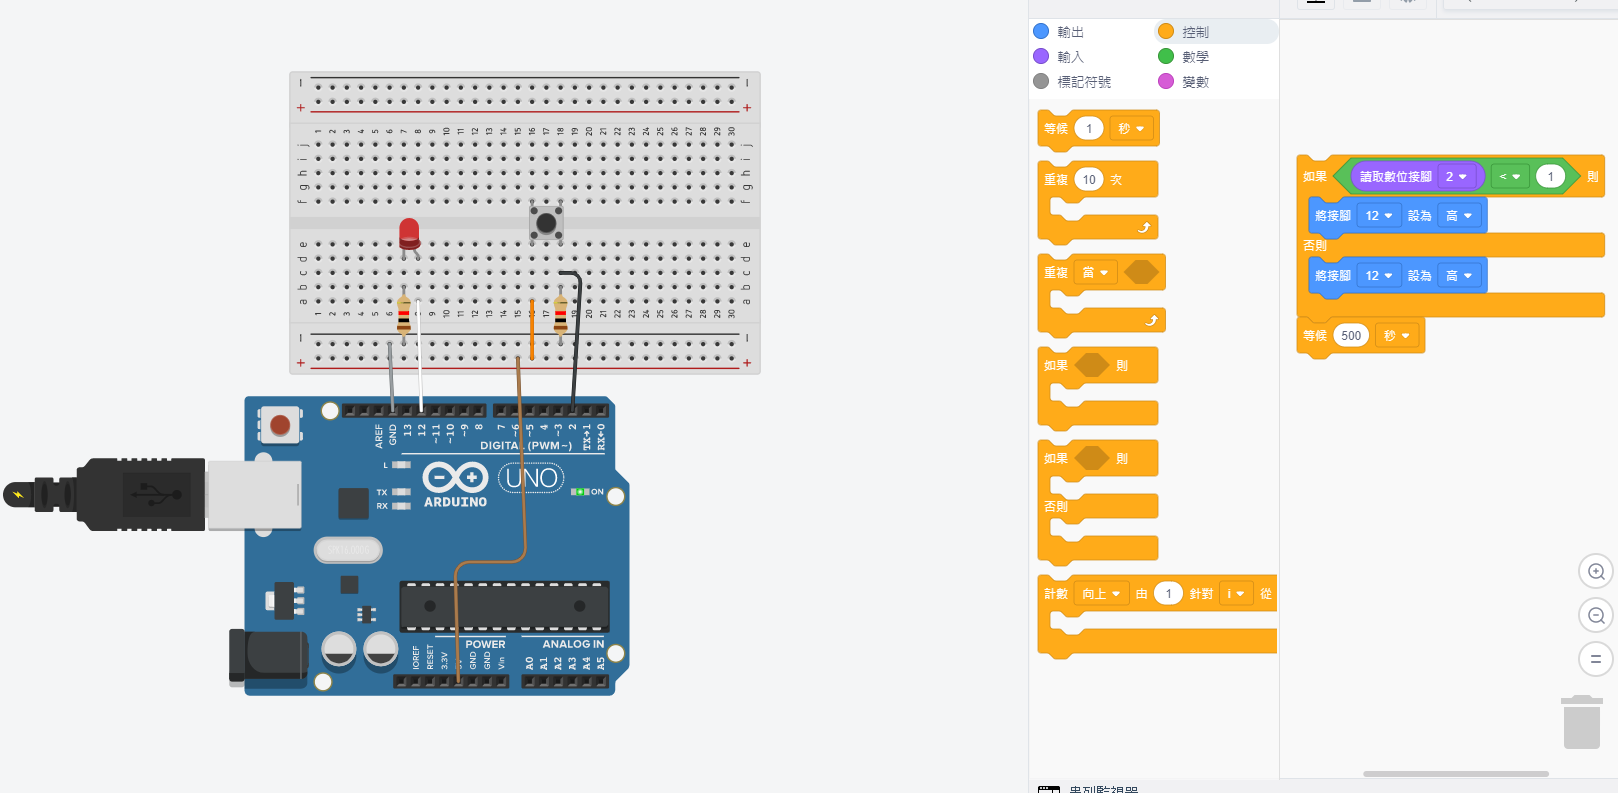Click the pushbutton on the breadboard
The width and height of the screenshot is (1618, 793).
tap(546, 222)
